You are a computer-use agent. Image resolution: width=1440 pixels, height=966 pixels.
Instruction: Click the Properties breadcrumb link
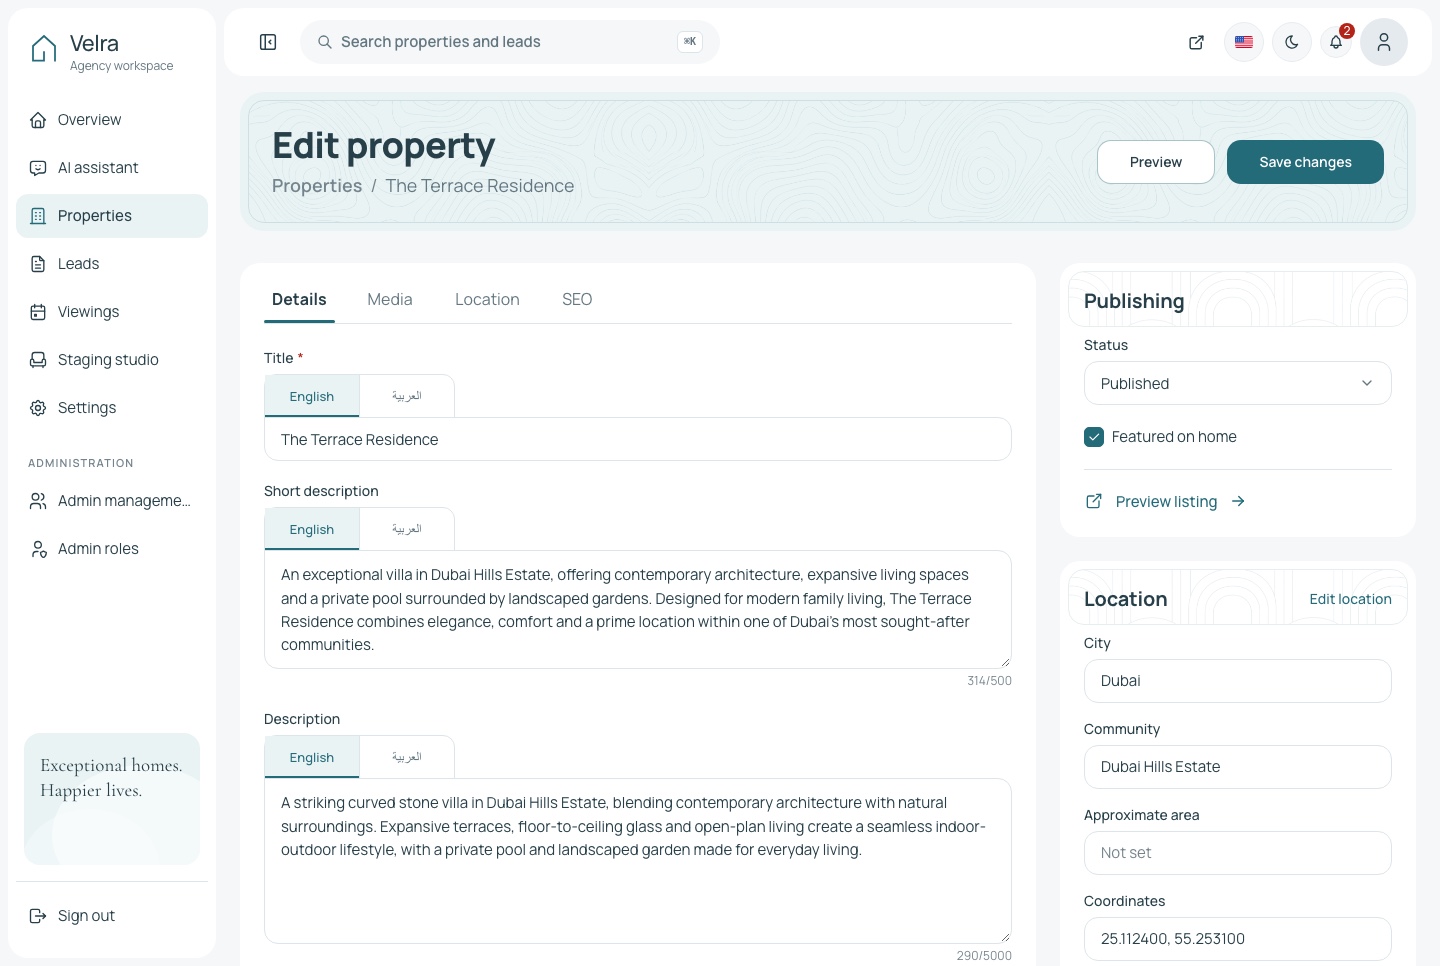coord(317,186)
